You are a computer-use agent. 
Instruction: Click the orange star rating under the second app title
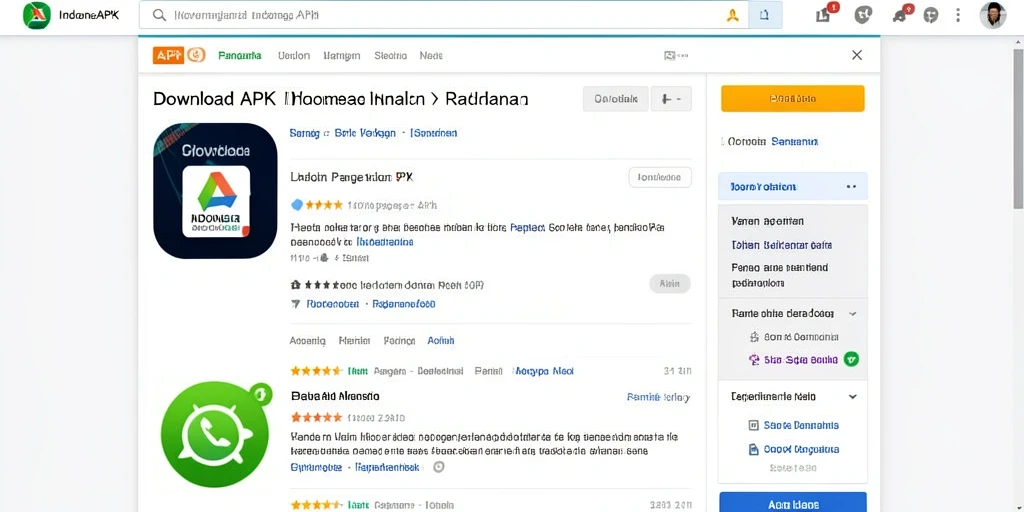pos(316,417)
